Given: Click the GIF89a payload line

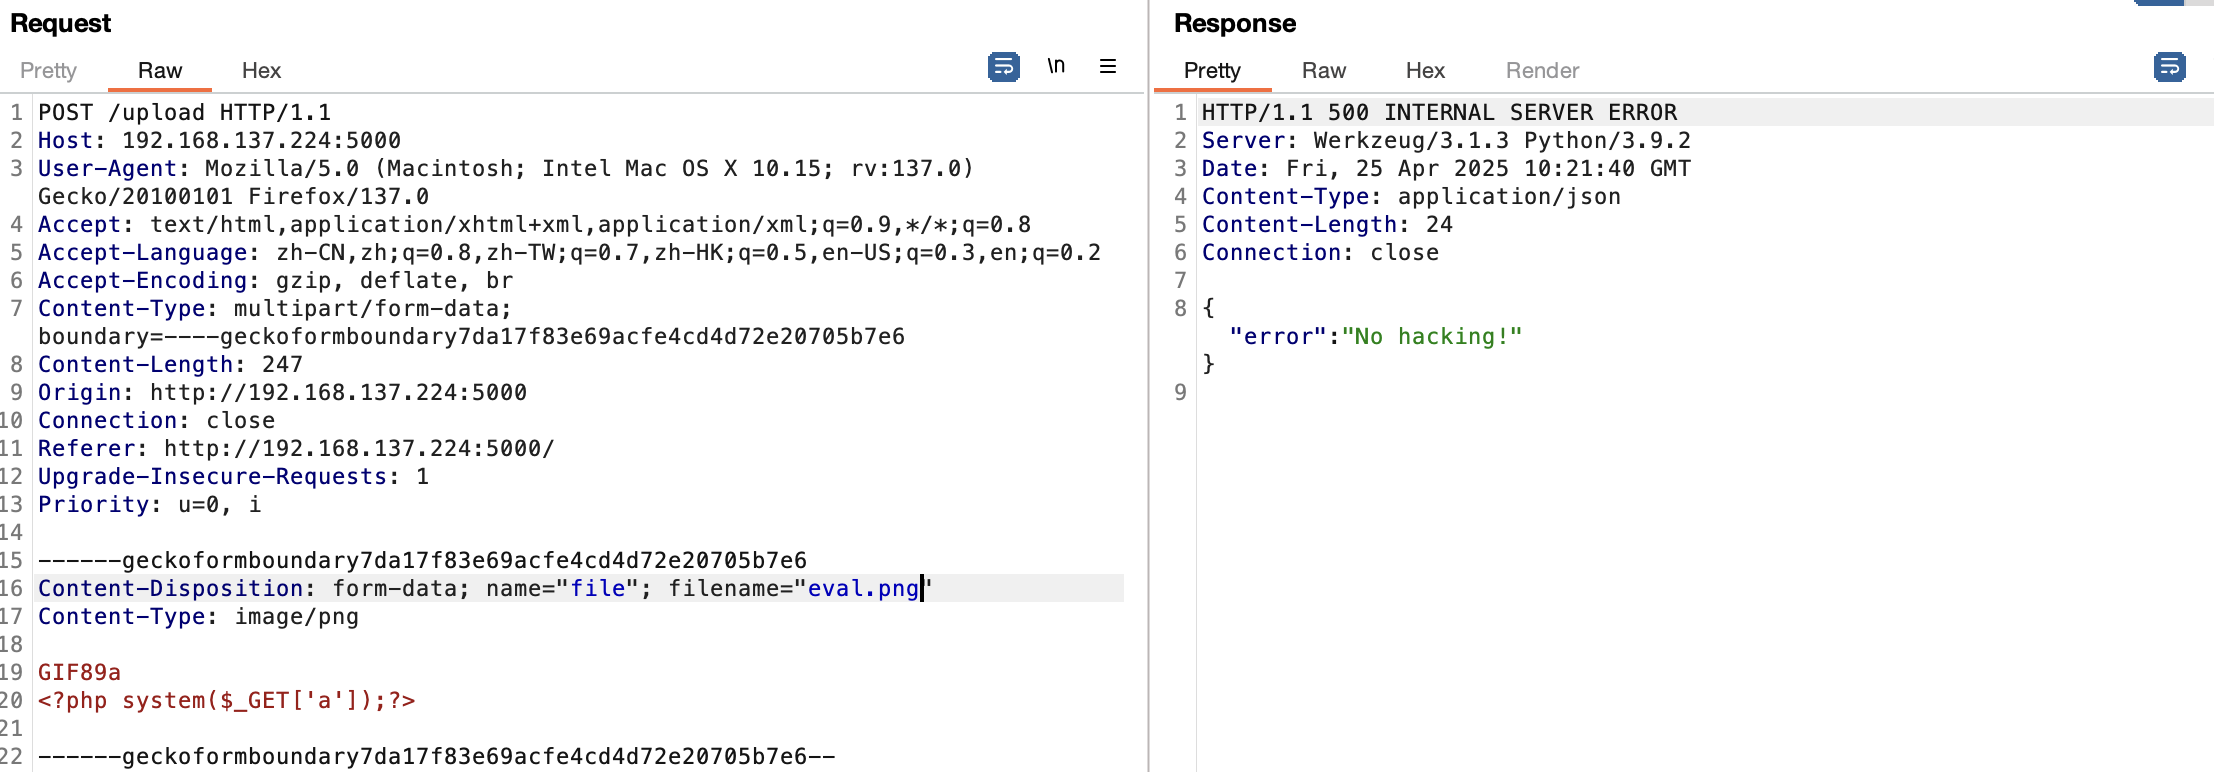Looking at the screenshot, I should (x=79, y=672).
